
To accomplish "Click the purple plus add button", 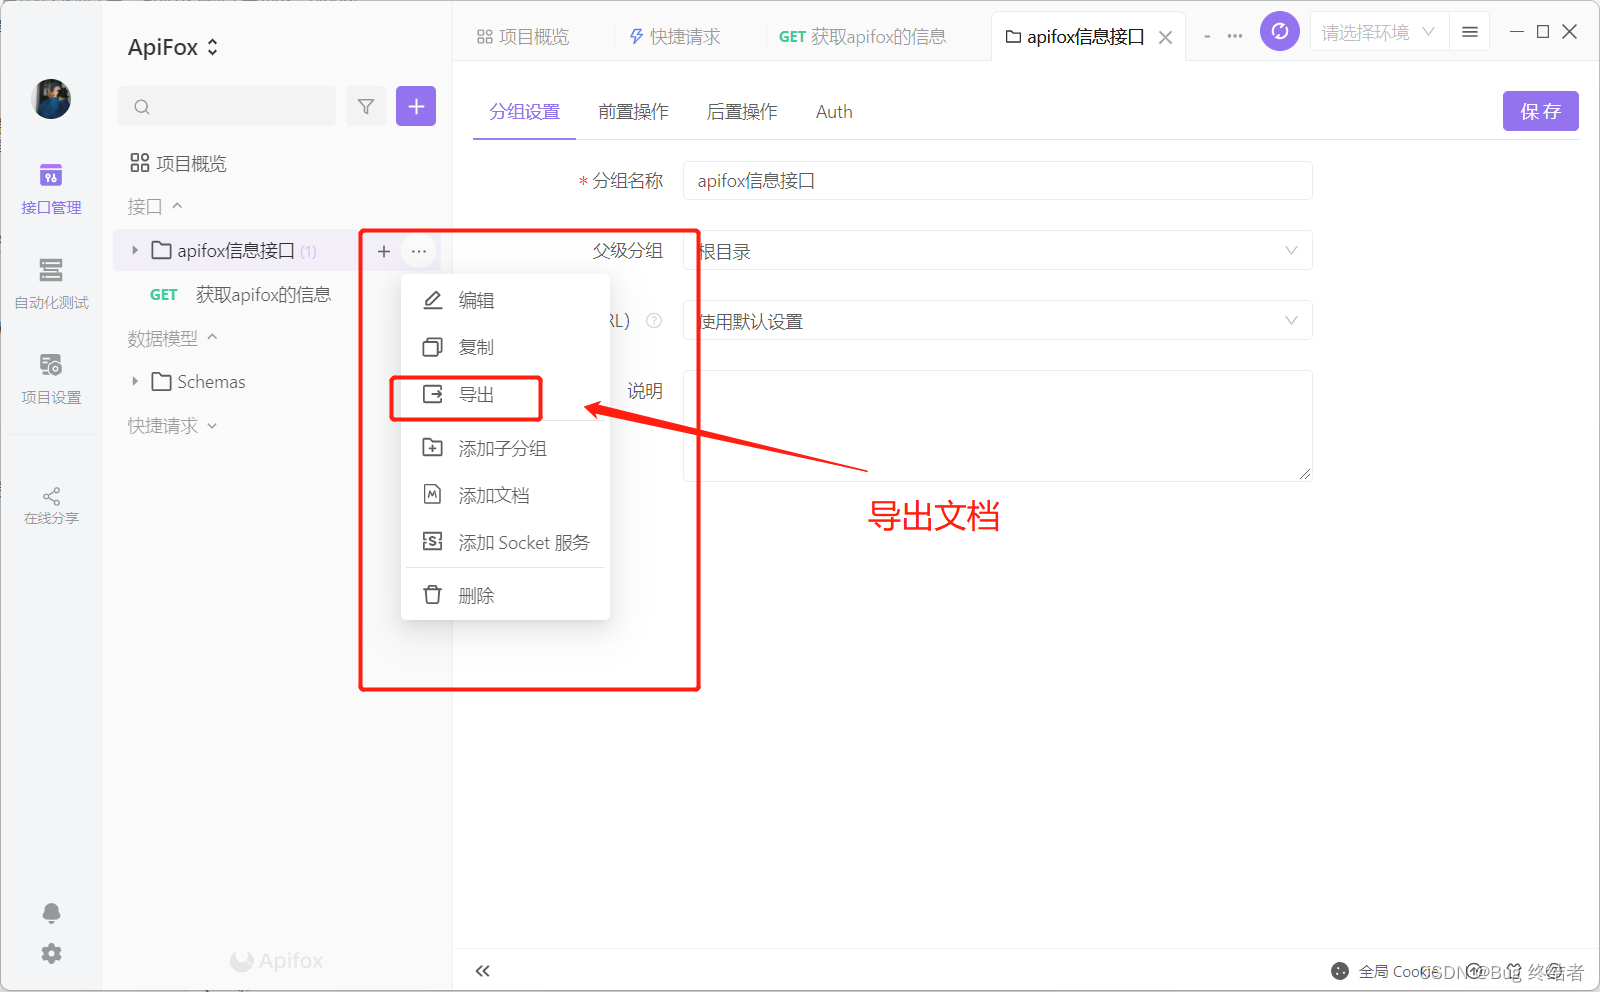I will click(x=416, y=106).
